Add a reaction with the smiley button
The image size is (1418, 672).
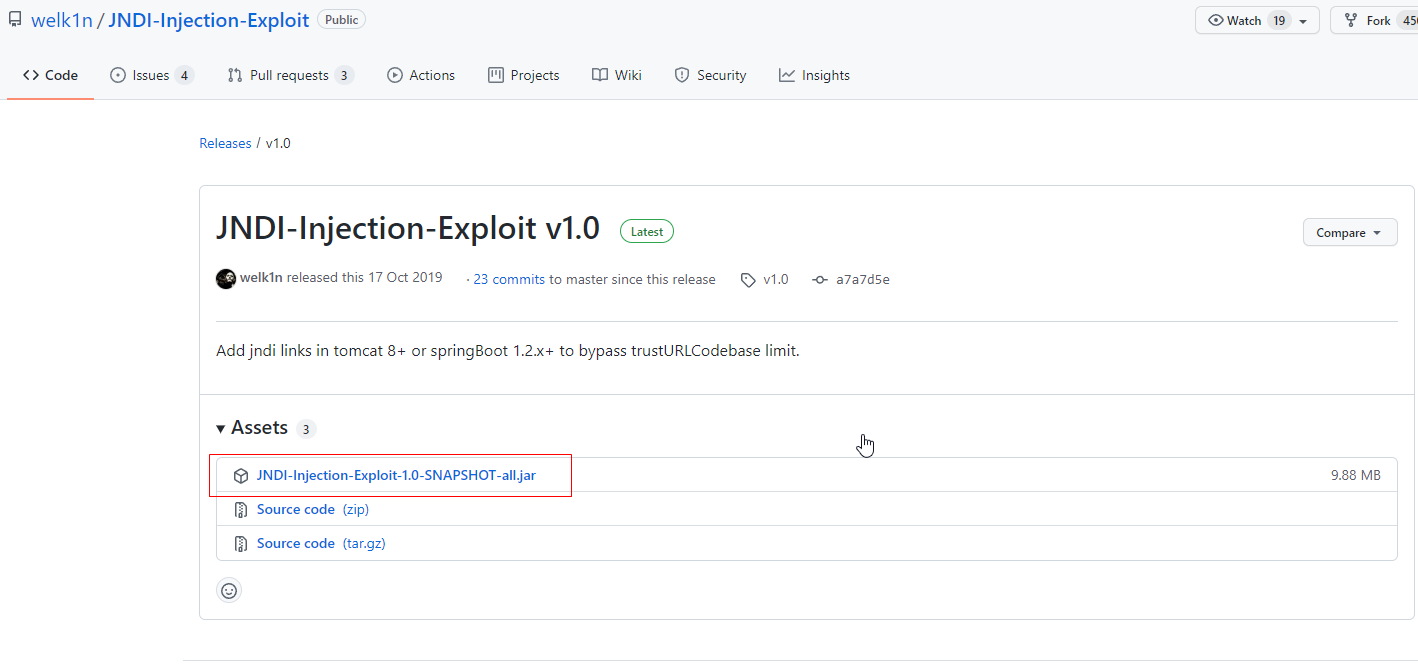[x=229, y=590]
